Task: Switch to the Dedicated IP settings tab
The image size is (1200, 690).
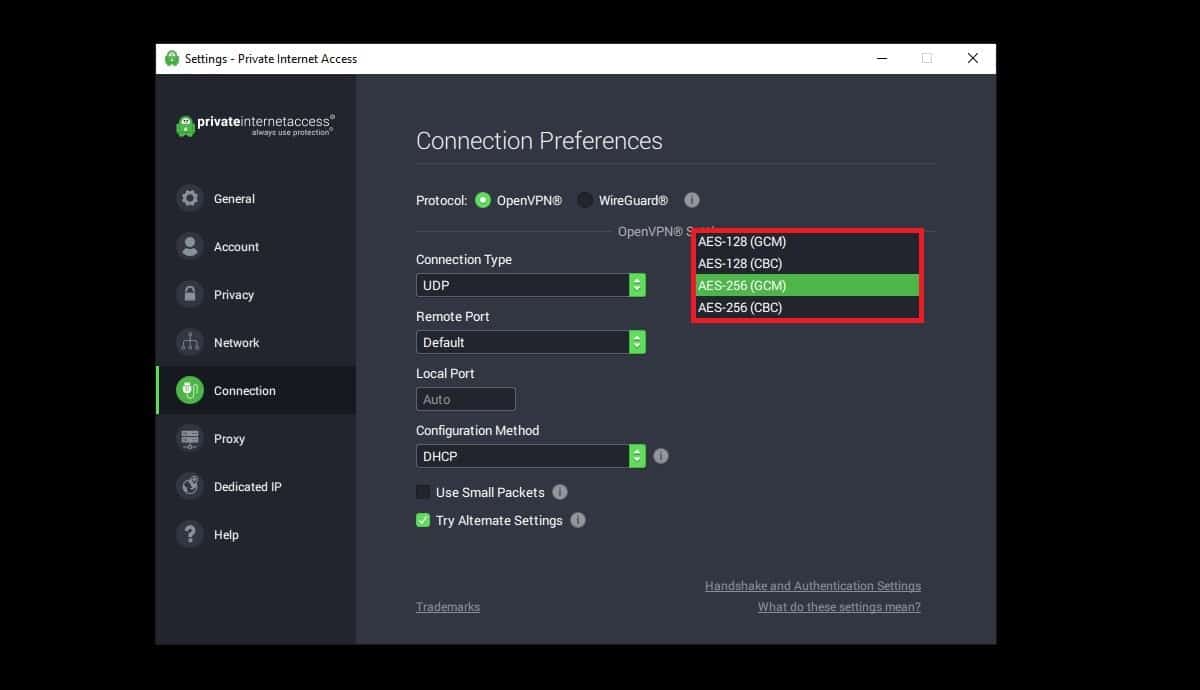Action: point(256,486)
